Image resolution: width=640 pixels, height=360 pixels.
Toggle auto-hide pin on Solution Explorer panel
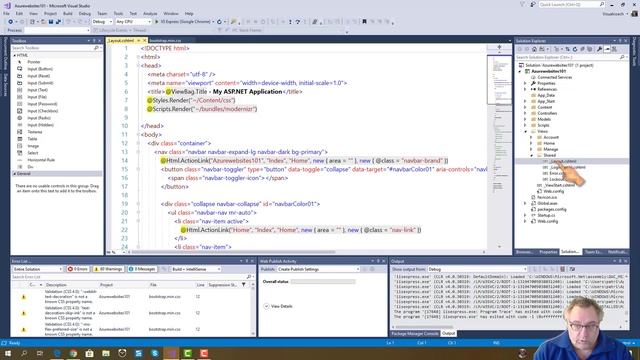620,41
